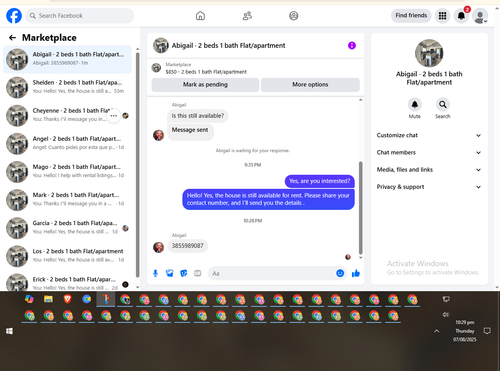Open the three-dots menu on Cheyenne chat
This screenshot has height=371, width=500.
point(114,116)
